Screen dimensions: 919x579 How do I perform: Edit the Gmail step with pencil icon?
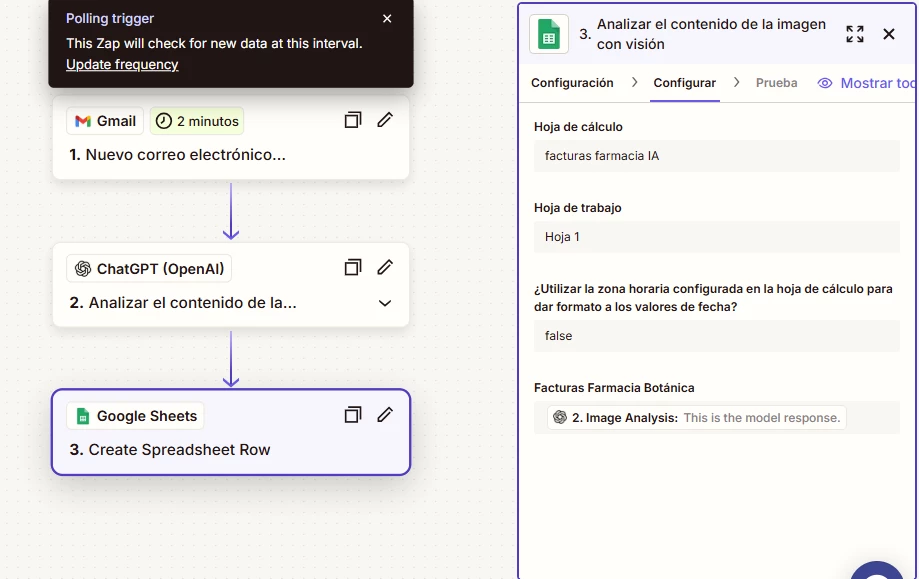(x=385, y=120)
